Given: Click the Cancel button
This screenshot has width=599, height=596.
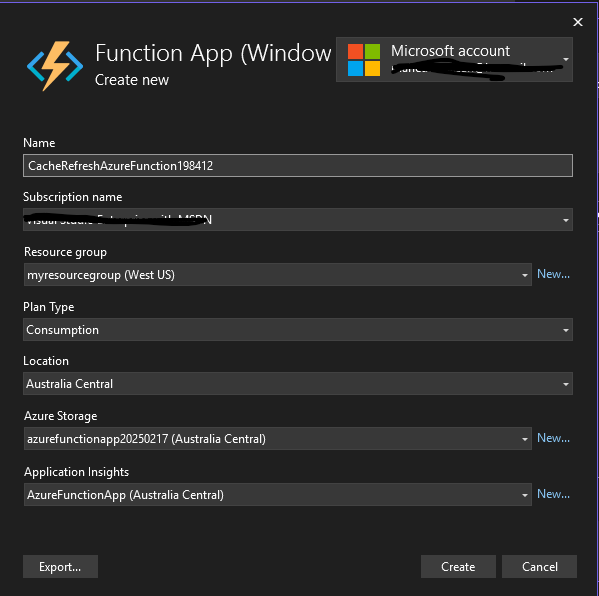Looking at the screenshot, I should tap(539, 567).
